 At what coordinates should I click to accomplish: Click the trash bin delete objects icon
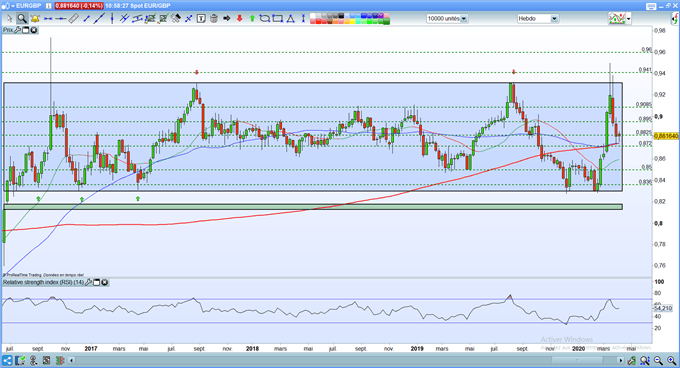[214, 19]
